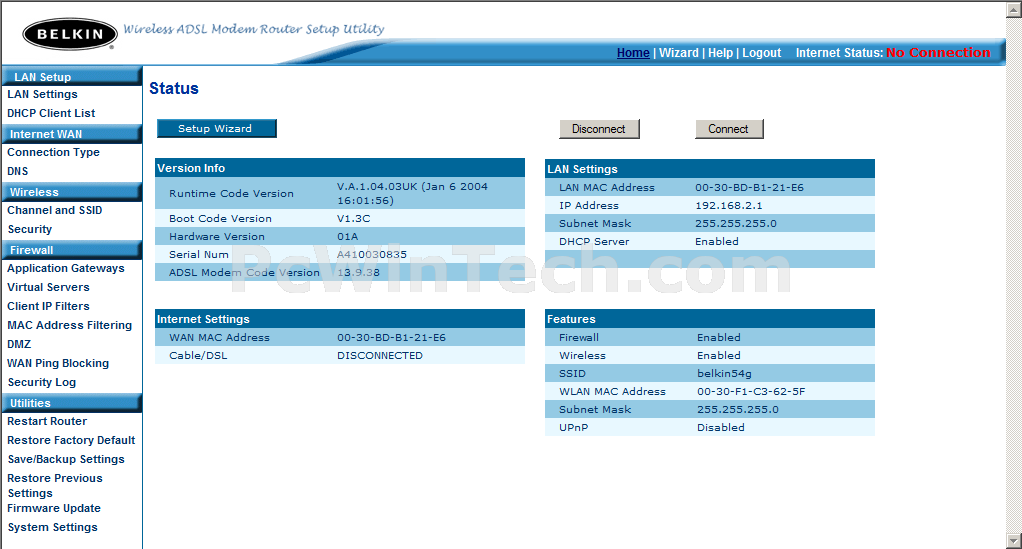The width and height of the screenshot is (1022, 549).
Task: Select SSID value belkin54g
Action: pos(724,374)
